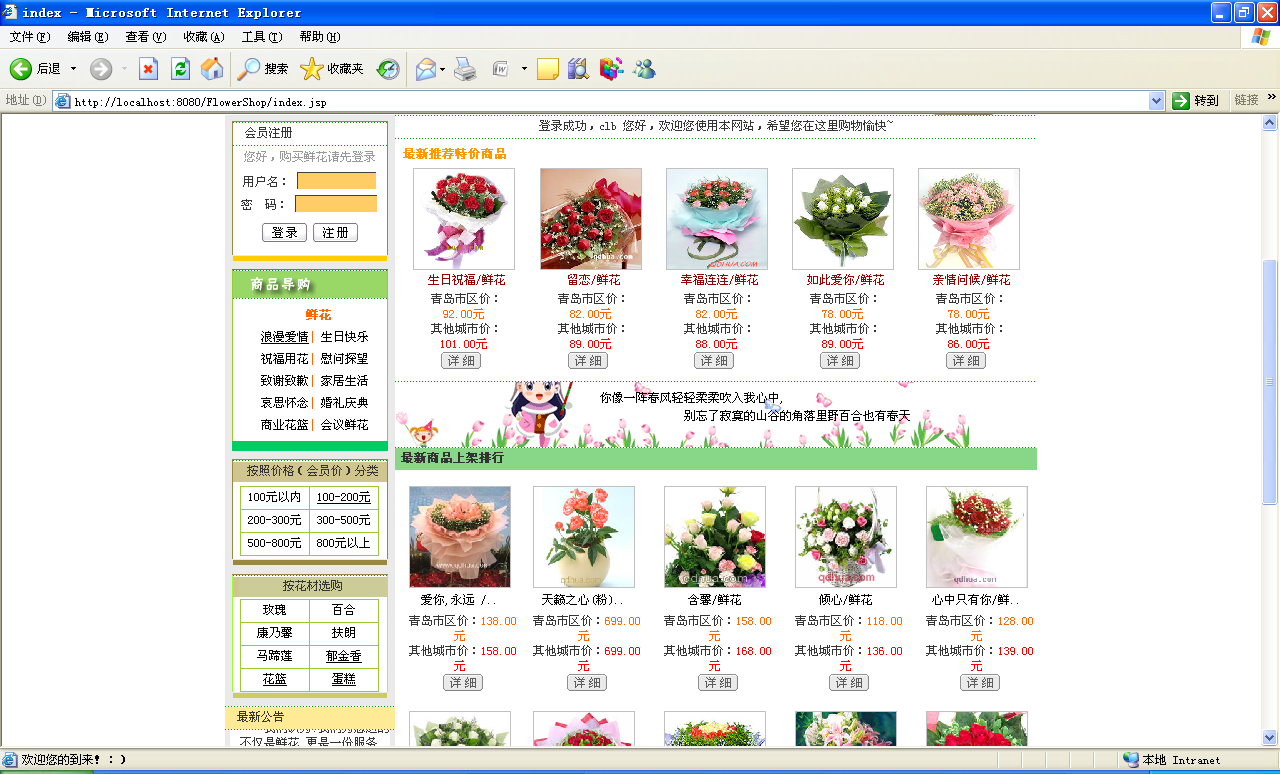Click the green-turned-grey Forward arrow button

[x=101, y=69]
